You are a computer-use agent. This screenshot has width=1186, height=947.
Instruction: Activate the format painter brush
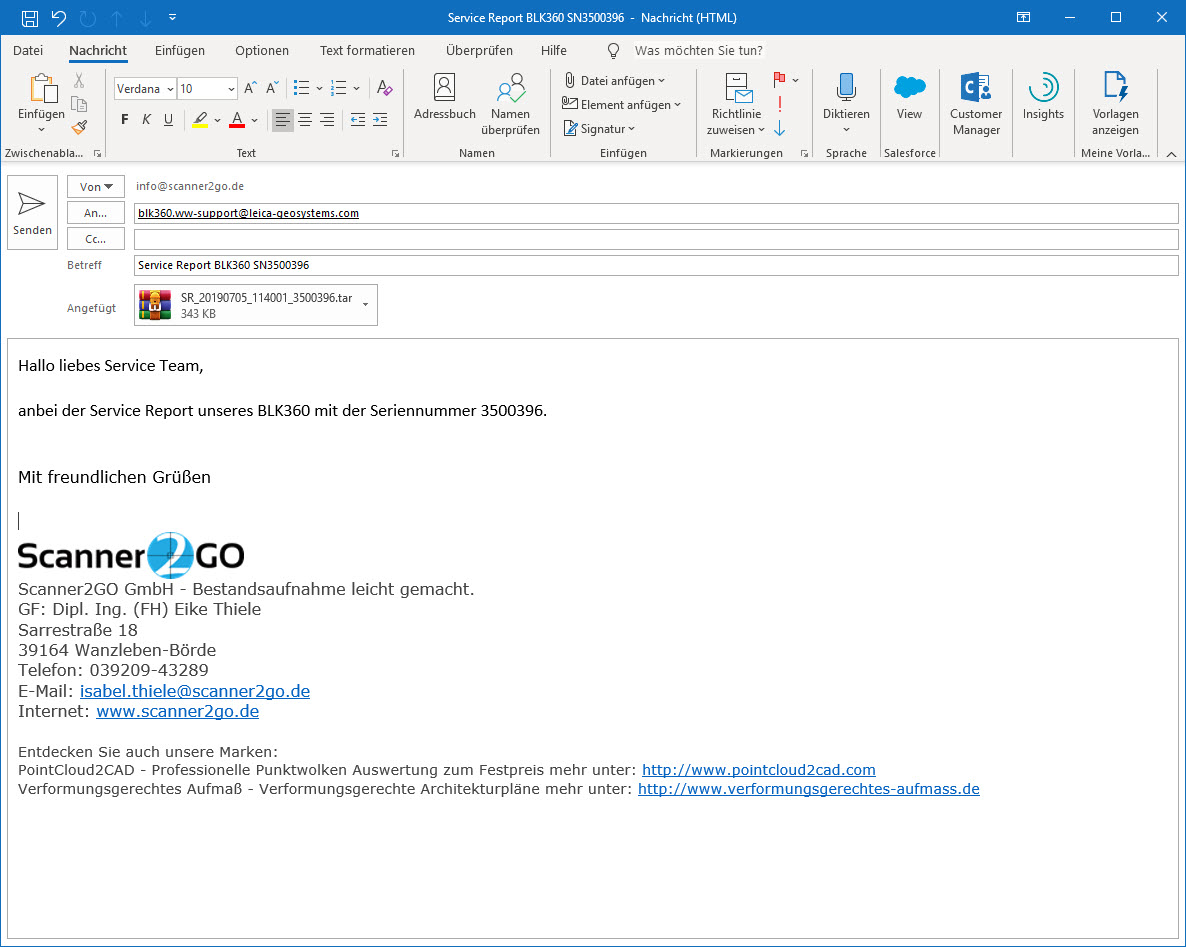(79, 127)
